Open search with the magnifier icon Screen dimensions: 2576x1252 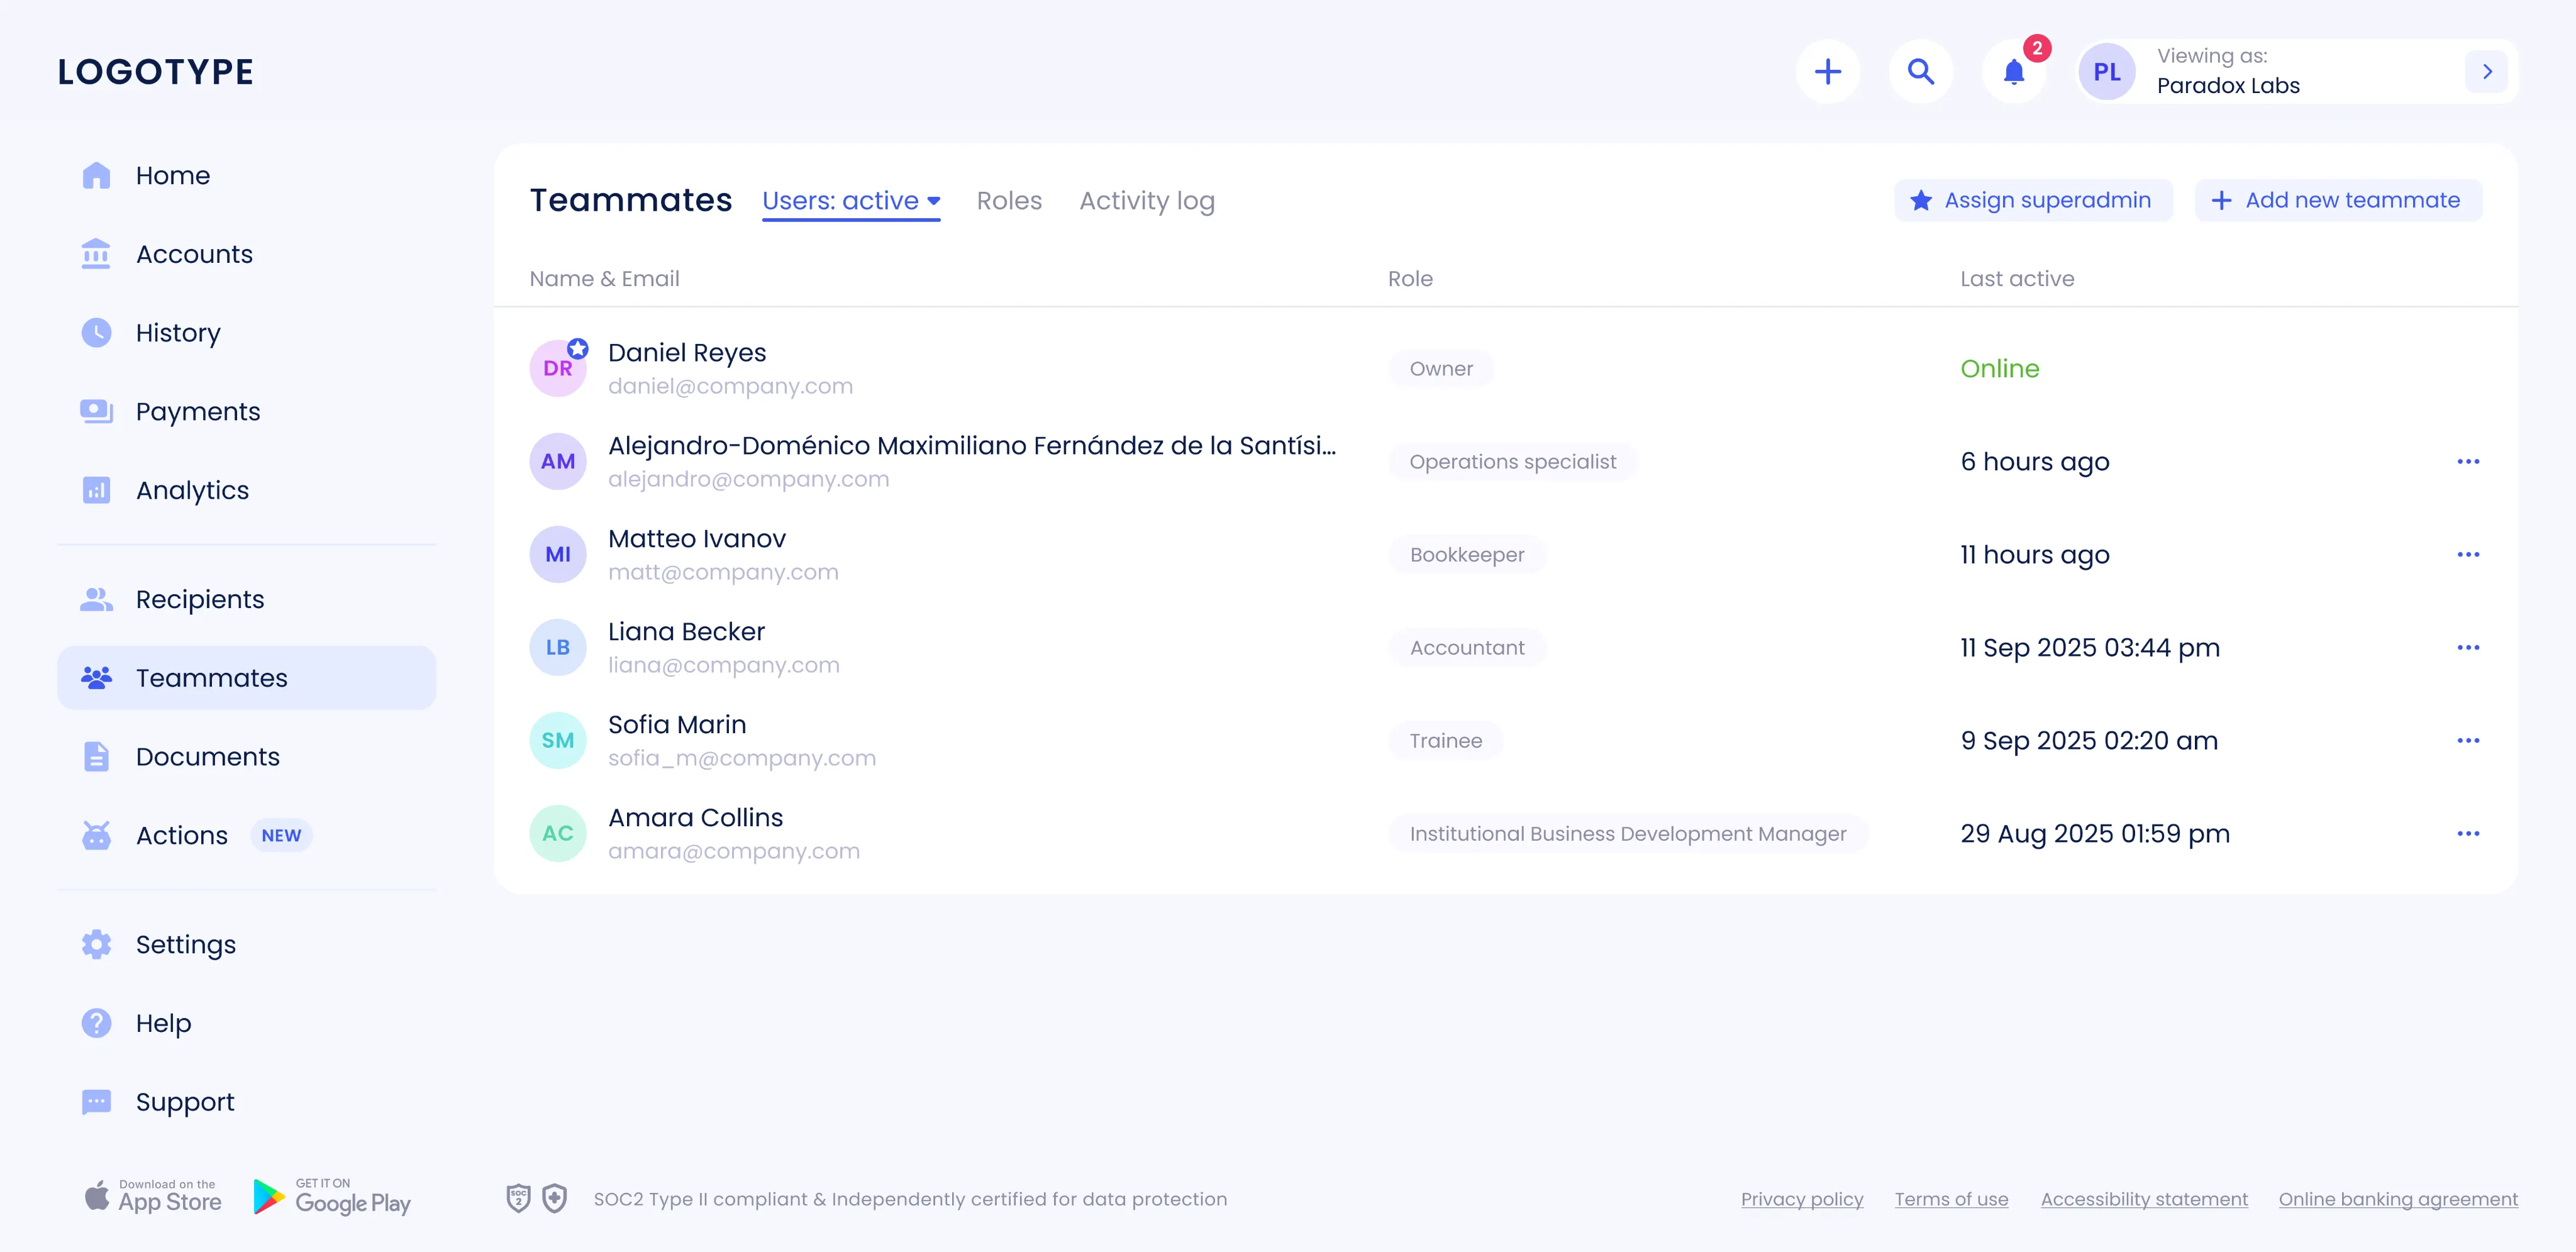point(1920,71)
